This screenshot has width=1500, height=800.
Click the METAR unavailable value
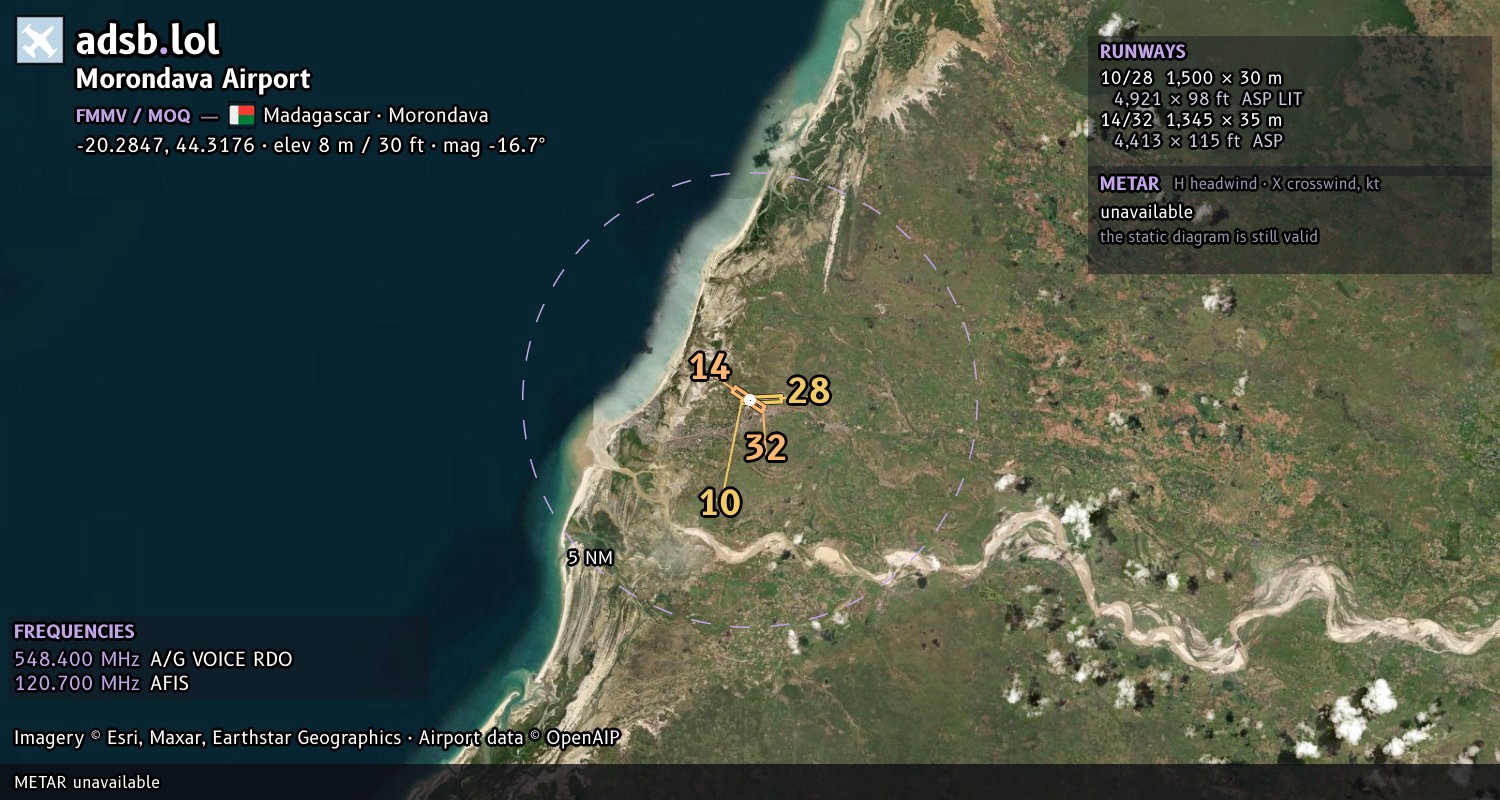coord(1146,212)
